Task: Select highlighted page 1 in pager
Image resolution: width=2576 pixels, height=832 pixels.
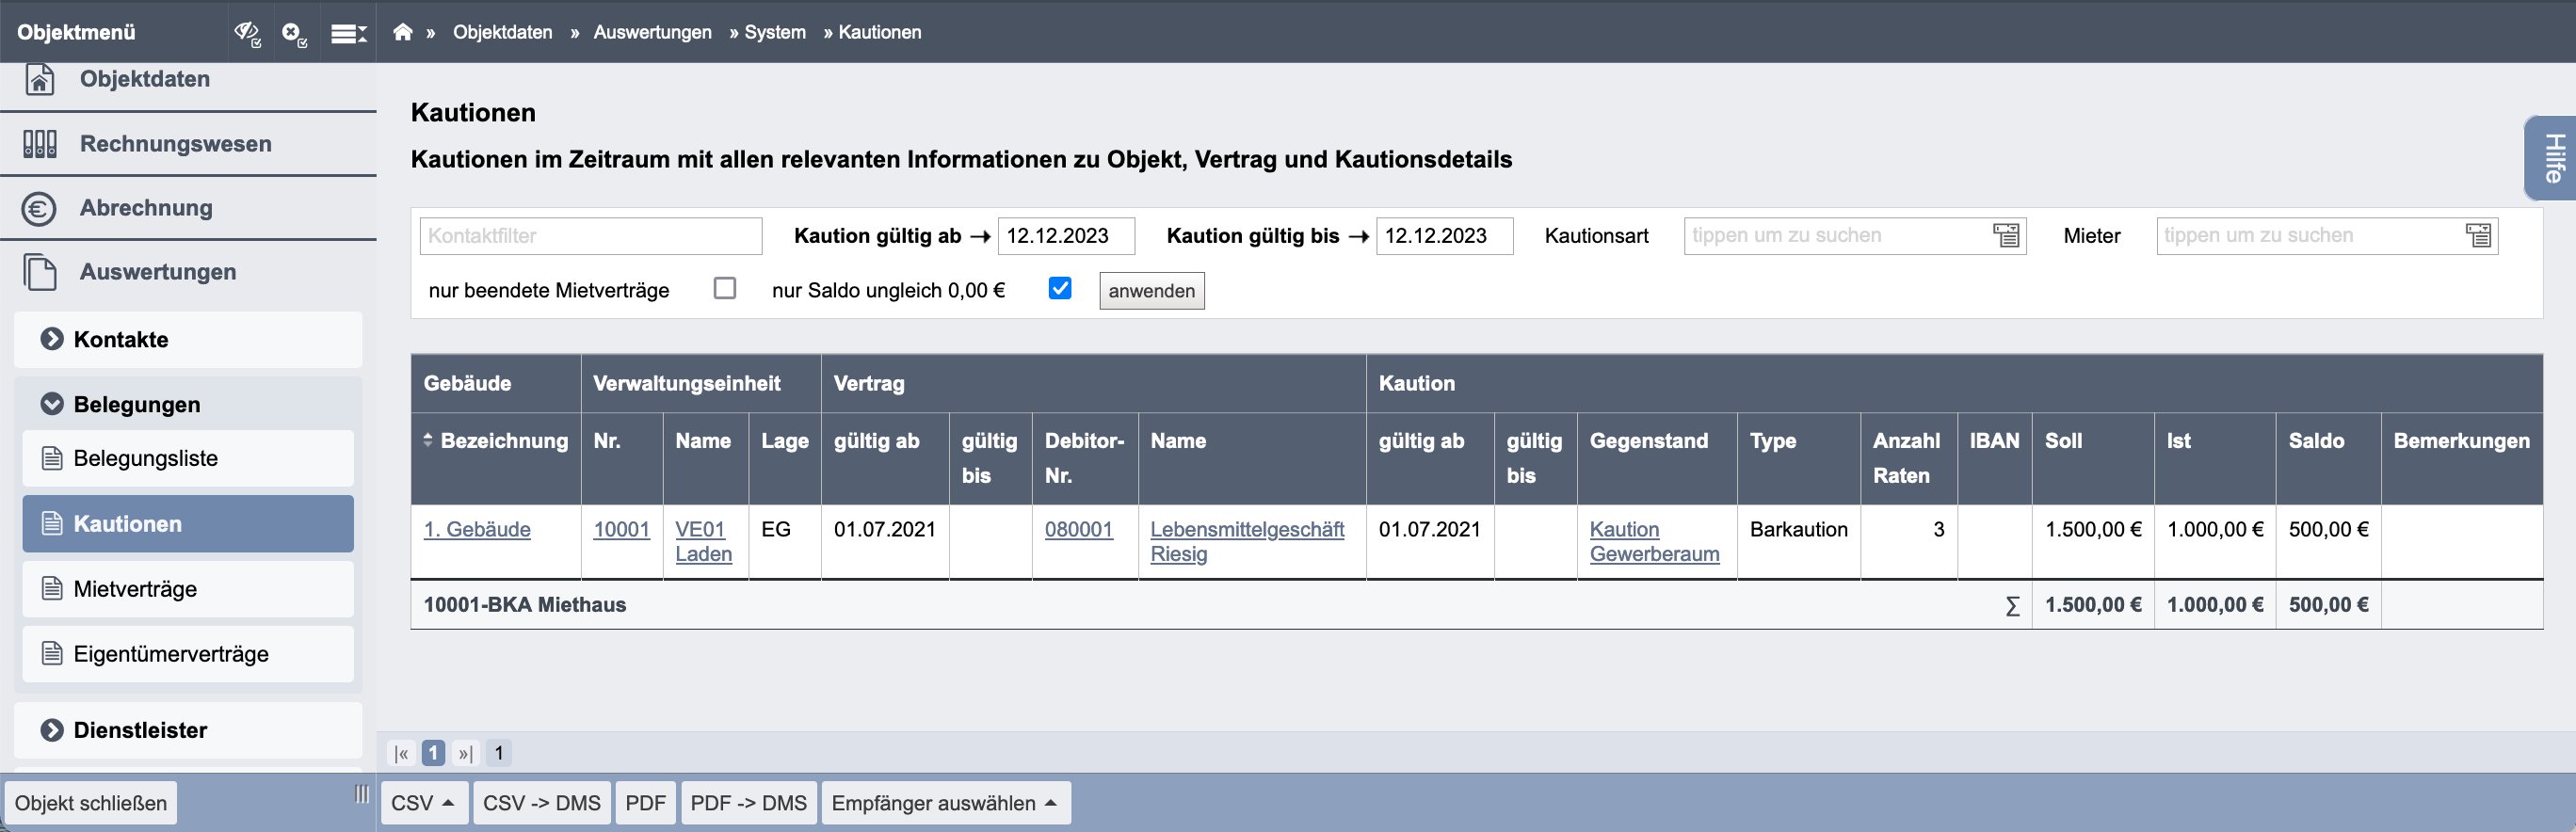Action: click(x=433, y=753)
